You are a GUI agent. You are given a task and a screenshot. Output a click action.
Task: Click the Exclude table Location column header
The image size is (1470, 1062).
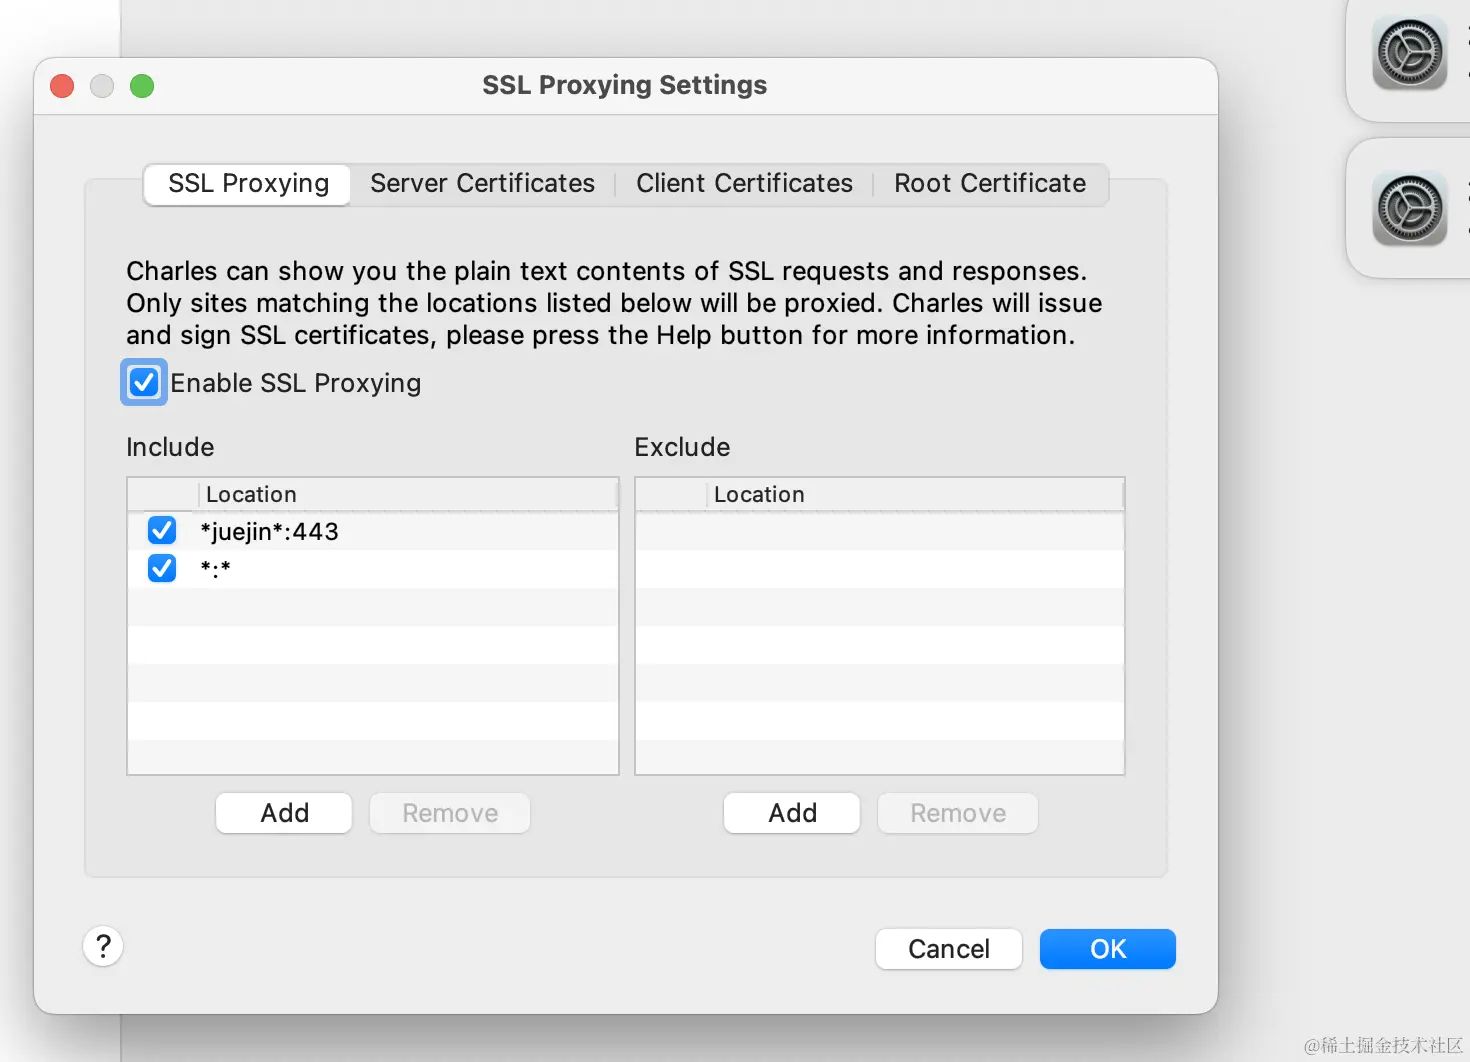tap(900, 495)
